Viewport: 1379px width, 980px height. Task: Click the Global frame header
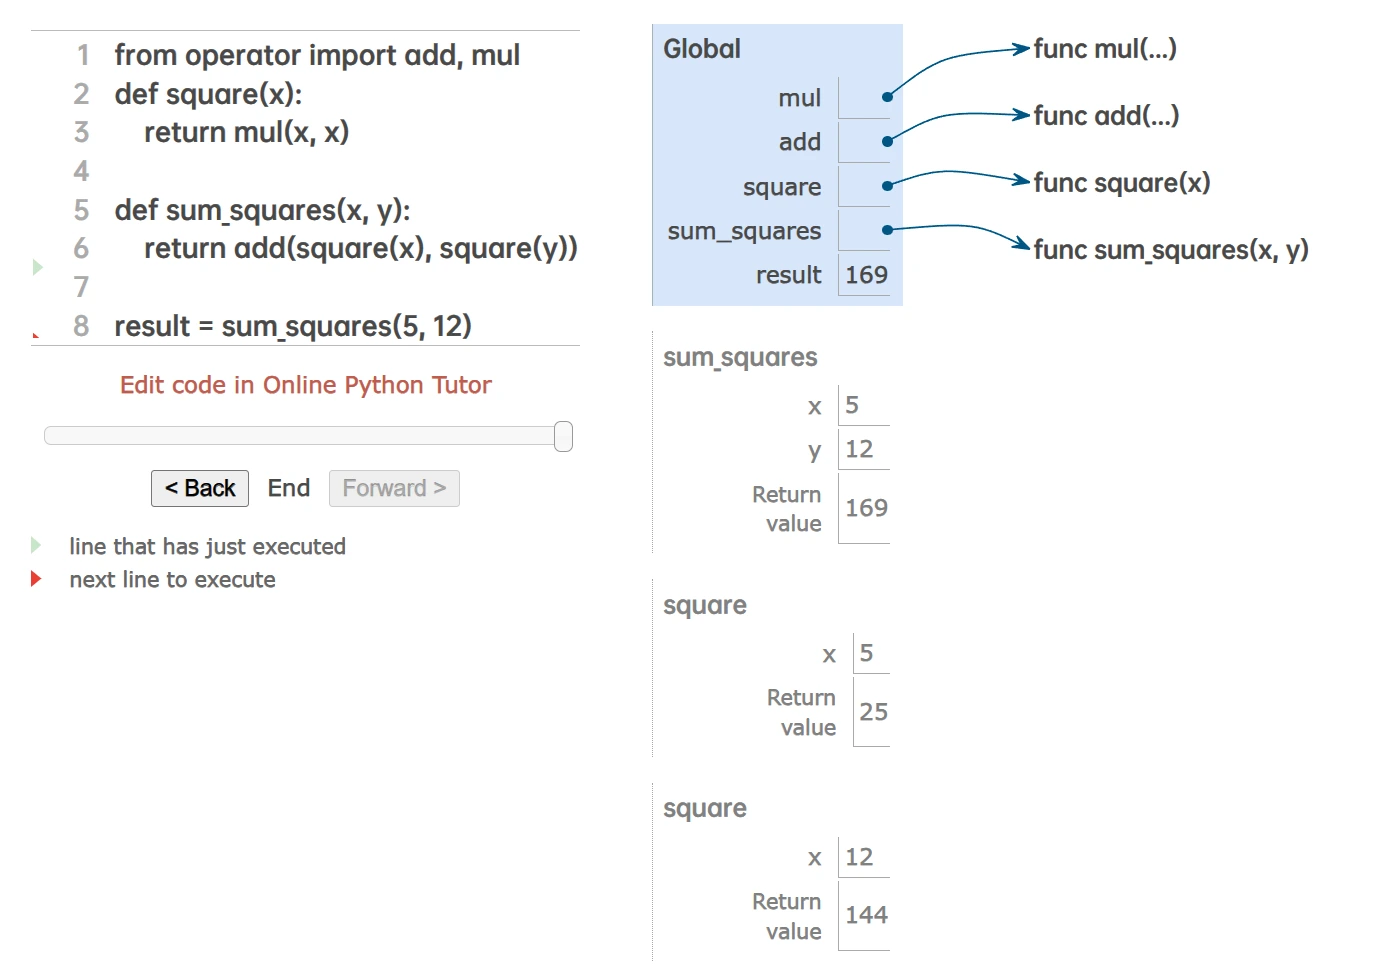click(x=702, y=49)
